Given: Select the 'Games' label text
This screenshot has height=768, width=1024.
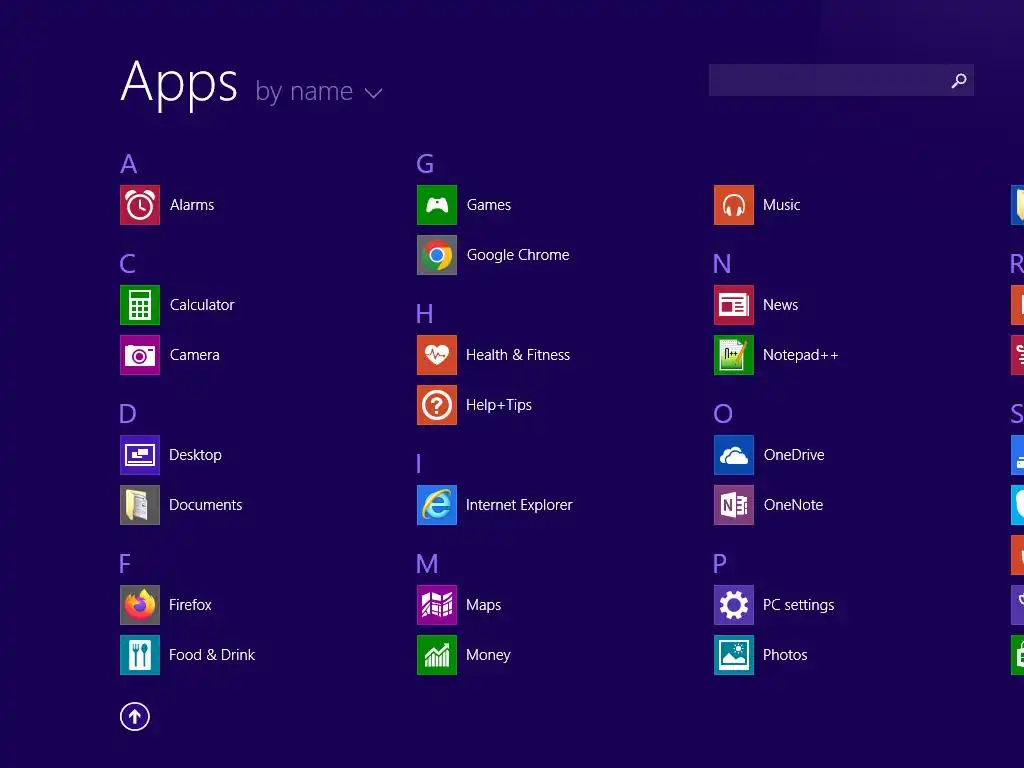Looking at the screenshot, I should click(x=489, y=205).
